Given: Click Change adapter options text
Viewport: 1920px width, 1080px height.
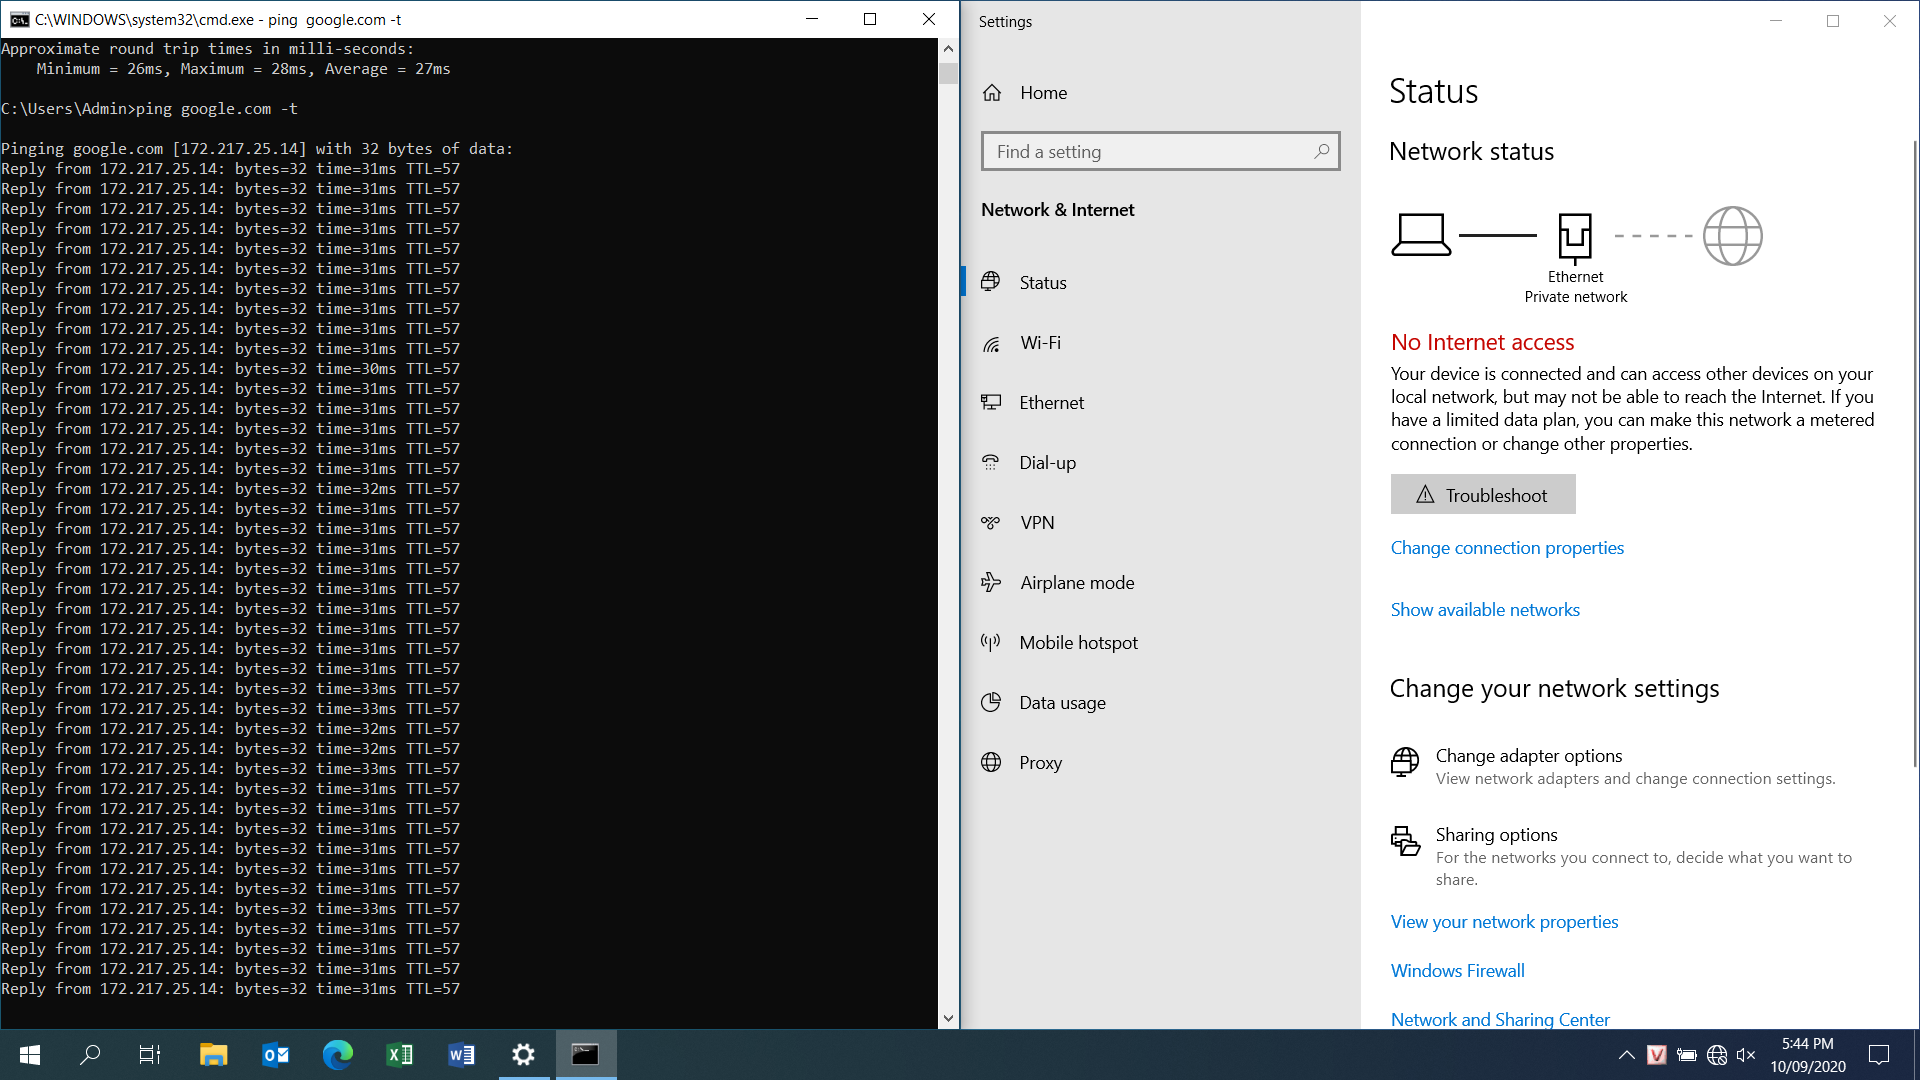Looking at the screenshot, I should click(x=1529, y=756).
